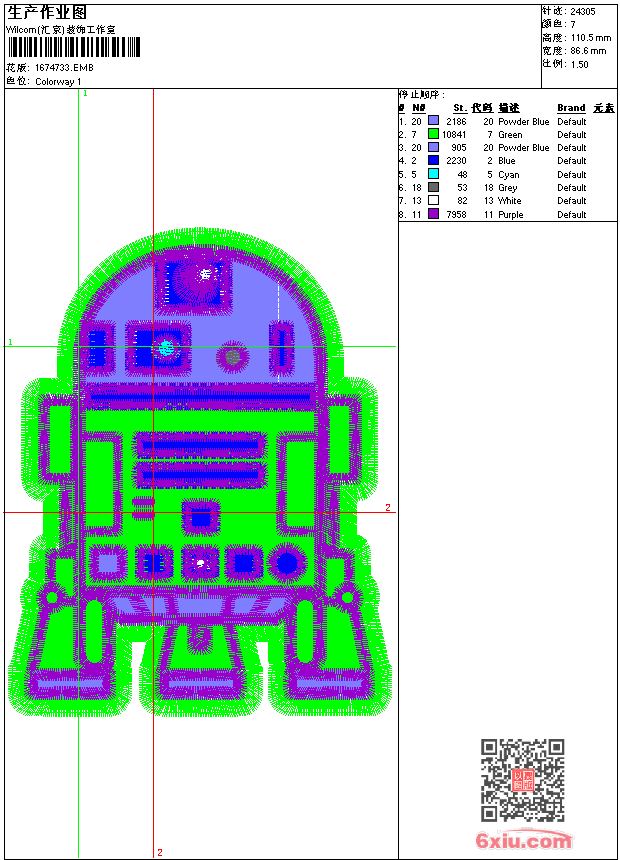Pick the Purple color swatch
Image resolution: width=620 pixels, height=860 pixels.
pyautogui.click(x=433, y=214)
